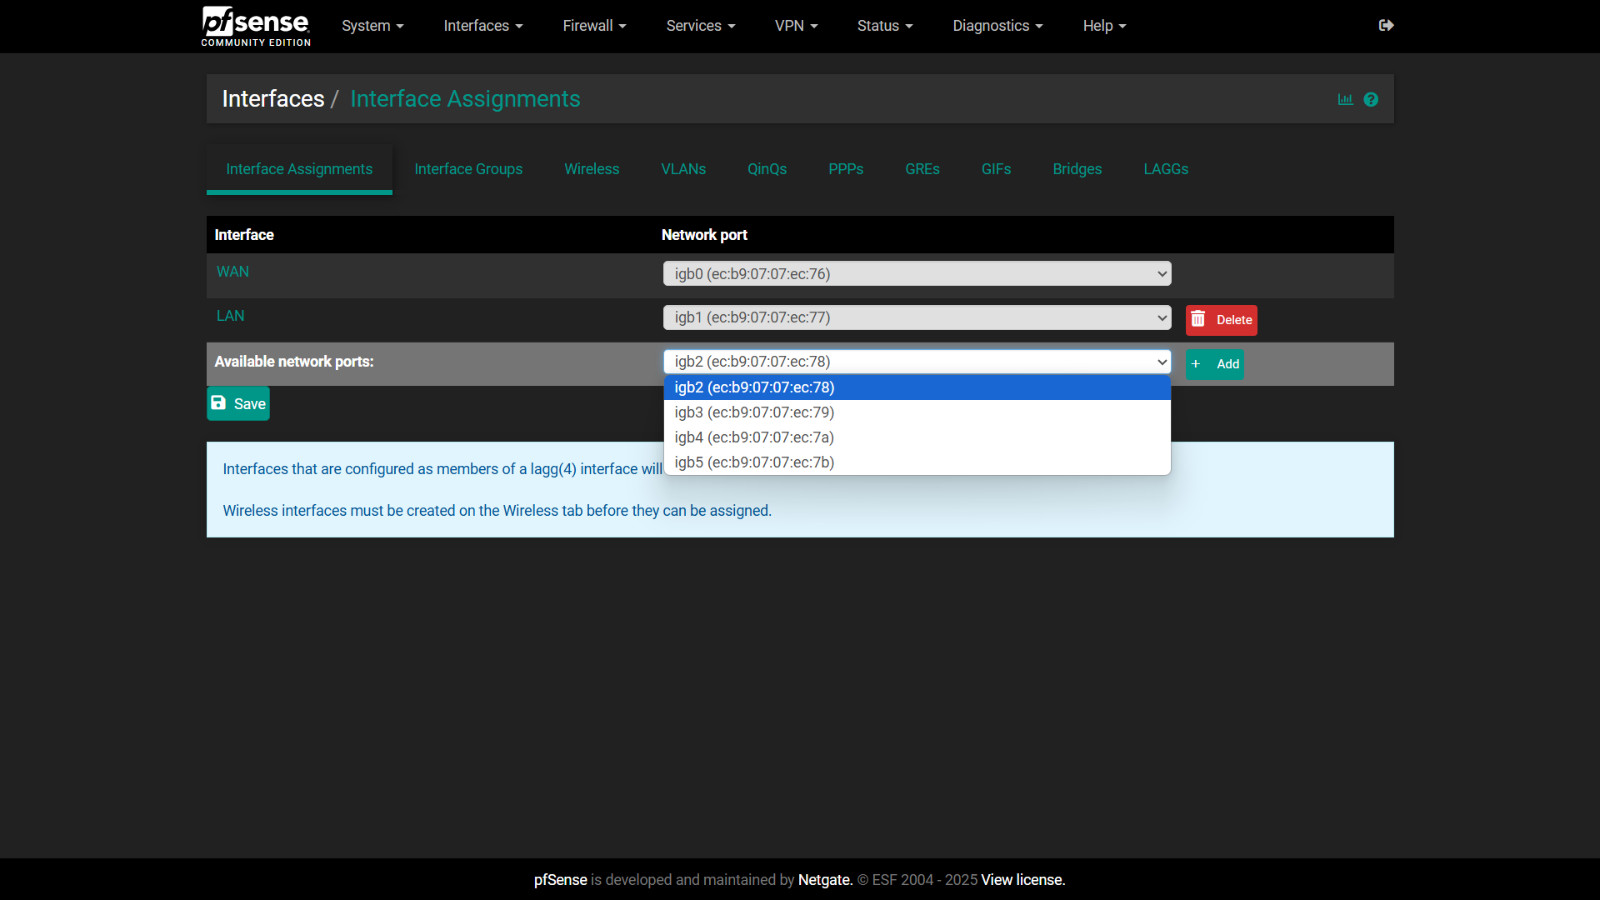Open the help question mark icon
Image resolution: width=1600 pixels, height=900 pixels.
[x=1371, y=99]
